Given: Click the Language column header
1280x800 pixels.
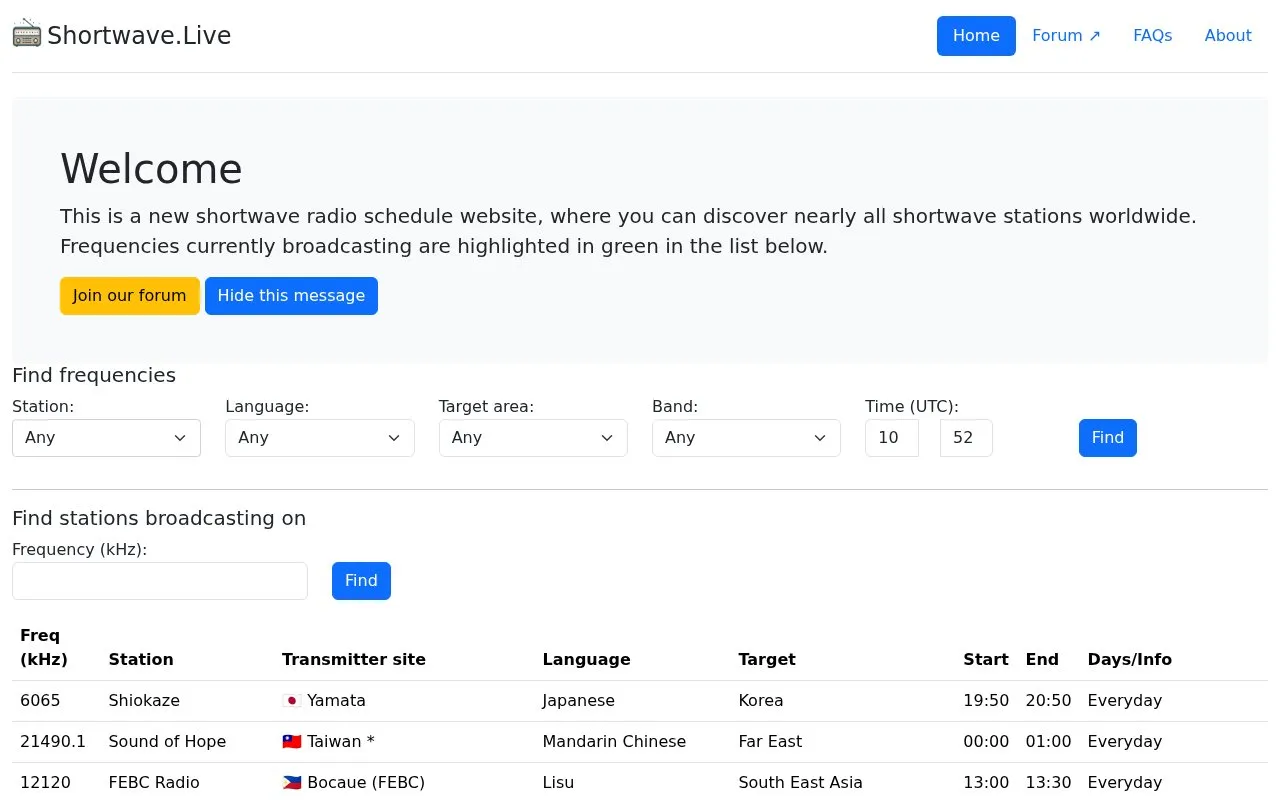Looking at the screenshot, I should [x=586, y=659].
